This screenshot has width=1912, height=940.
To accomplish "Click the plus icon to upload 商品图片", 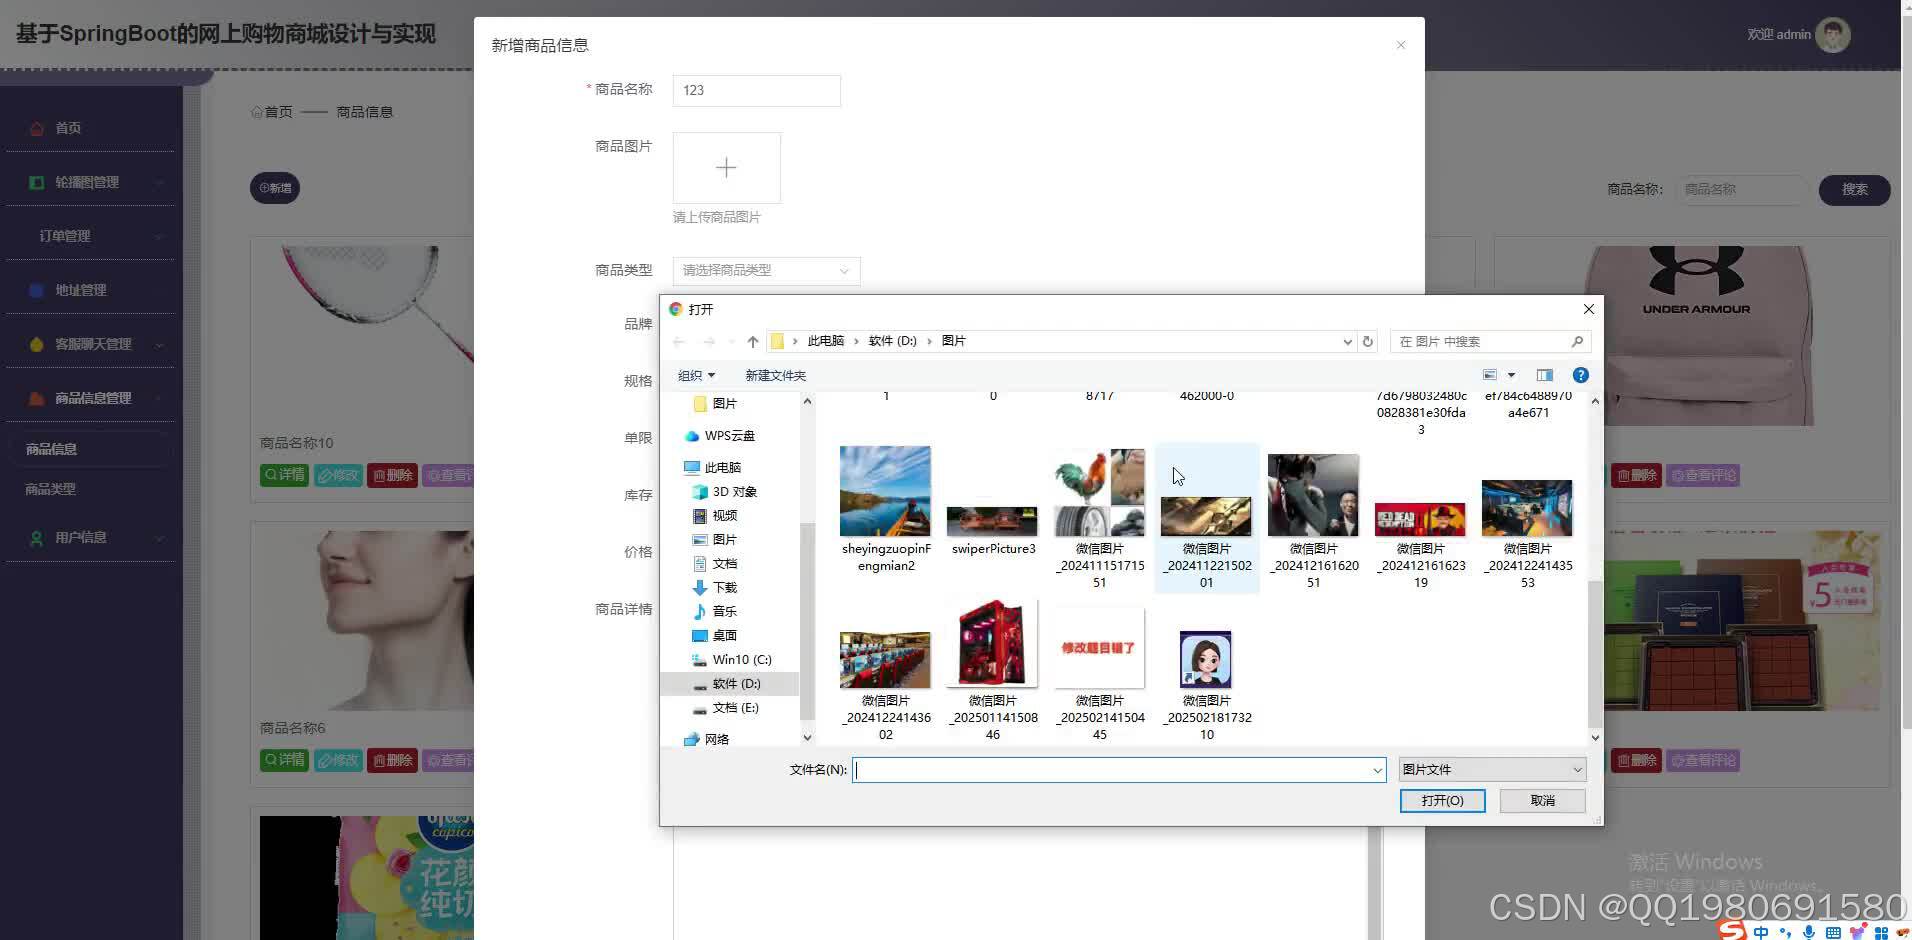I will click(726, 167).
